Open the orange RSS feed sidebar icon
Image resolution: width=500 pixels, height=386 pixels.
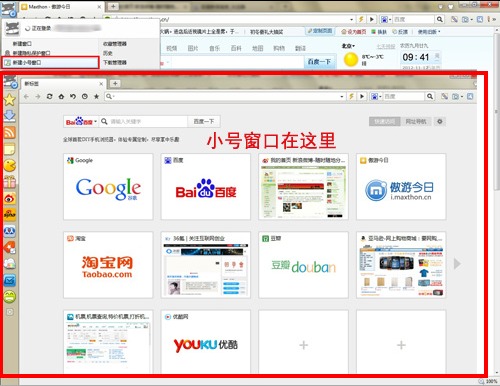click(10, 132)
